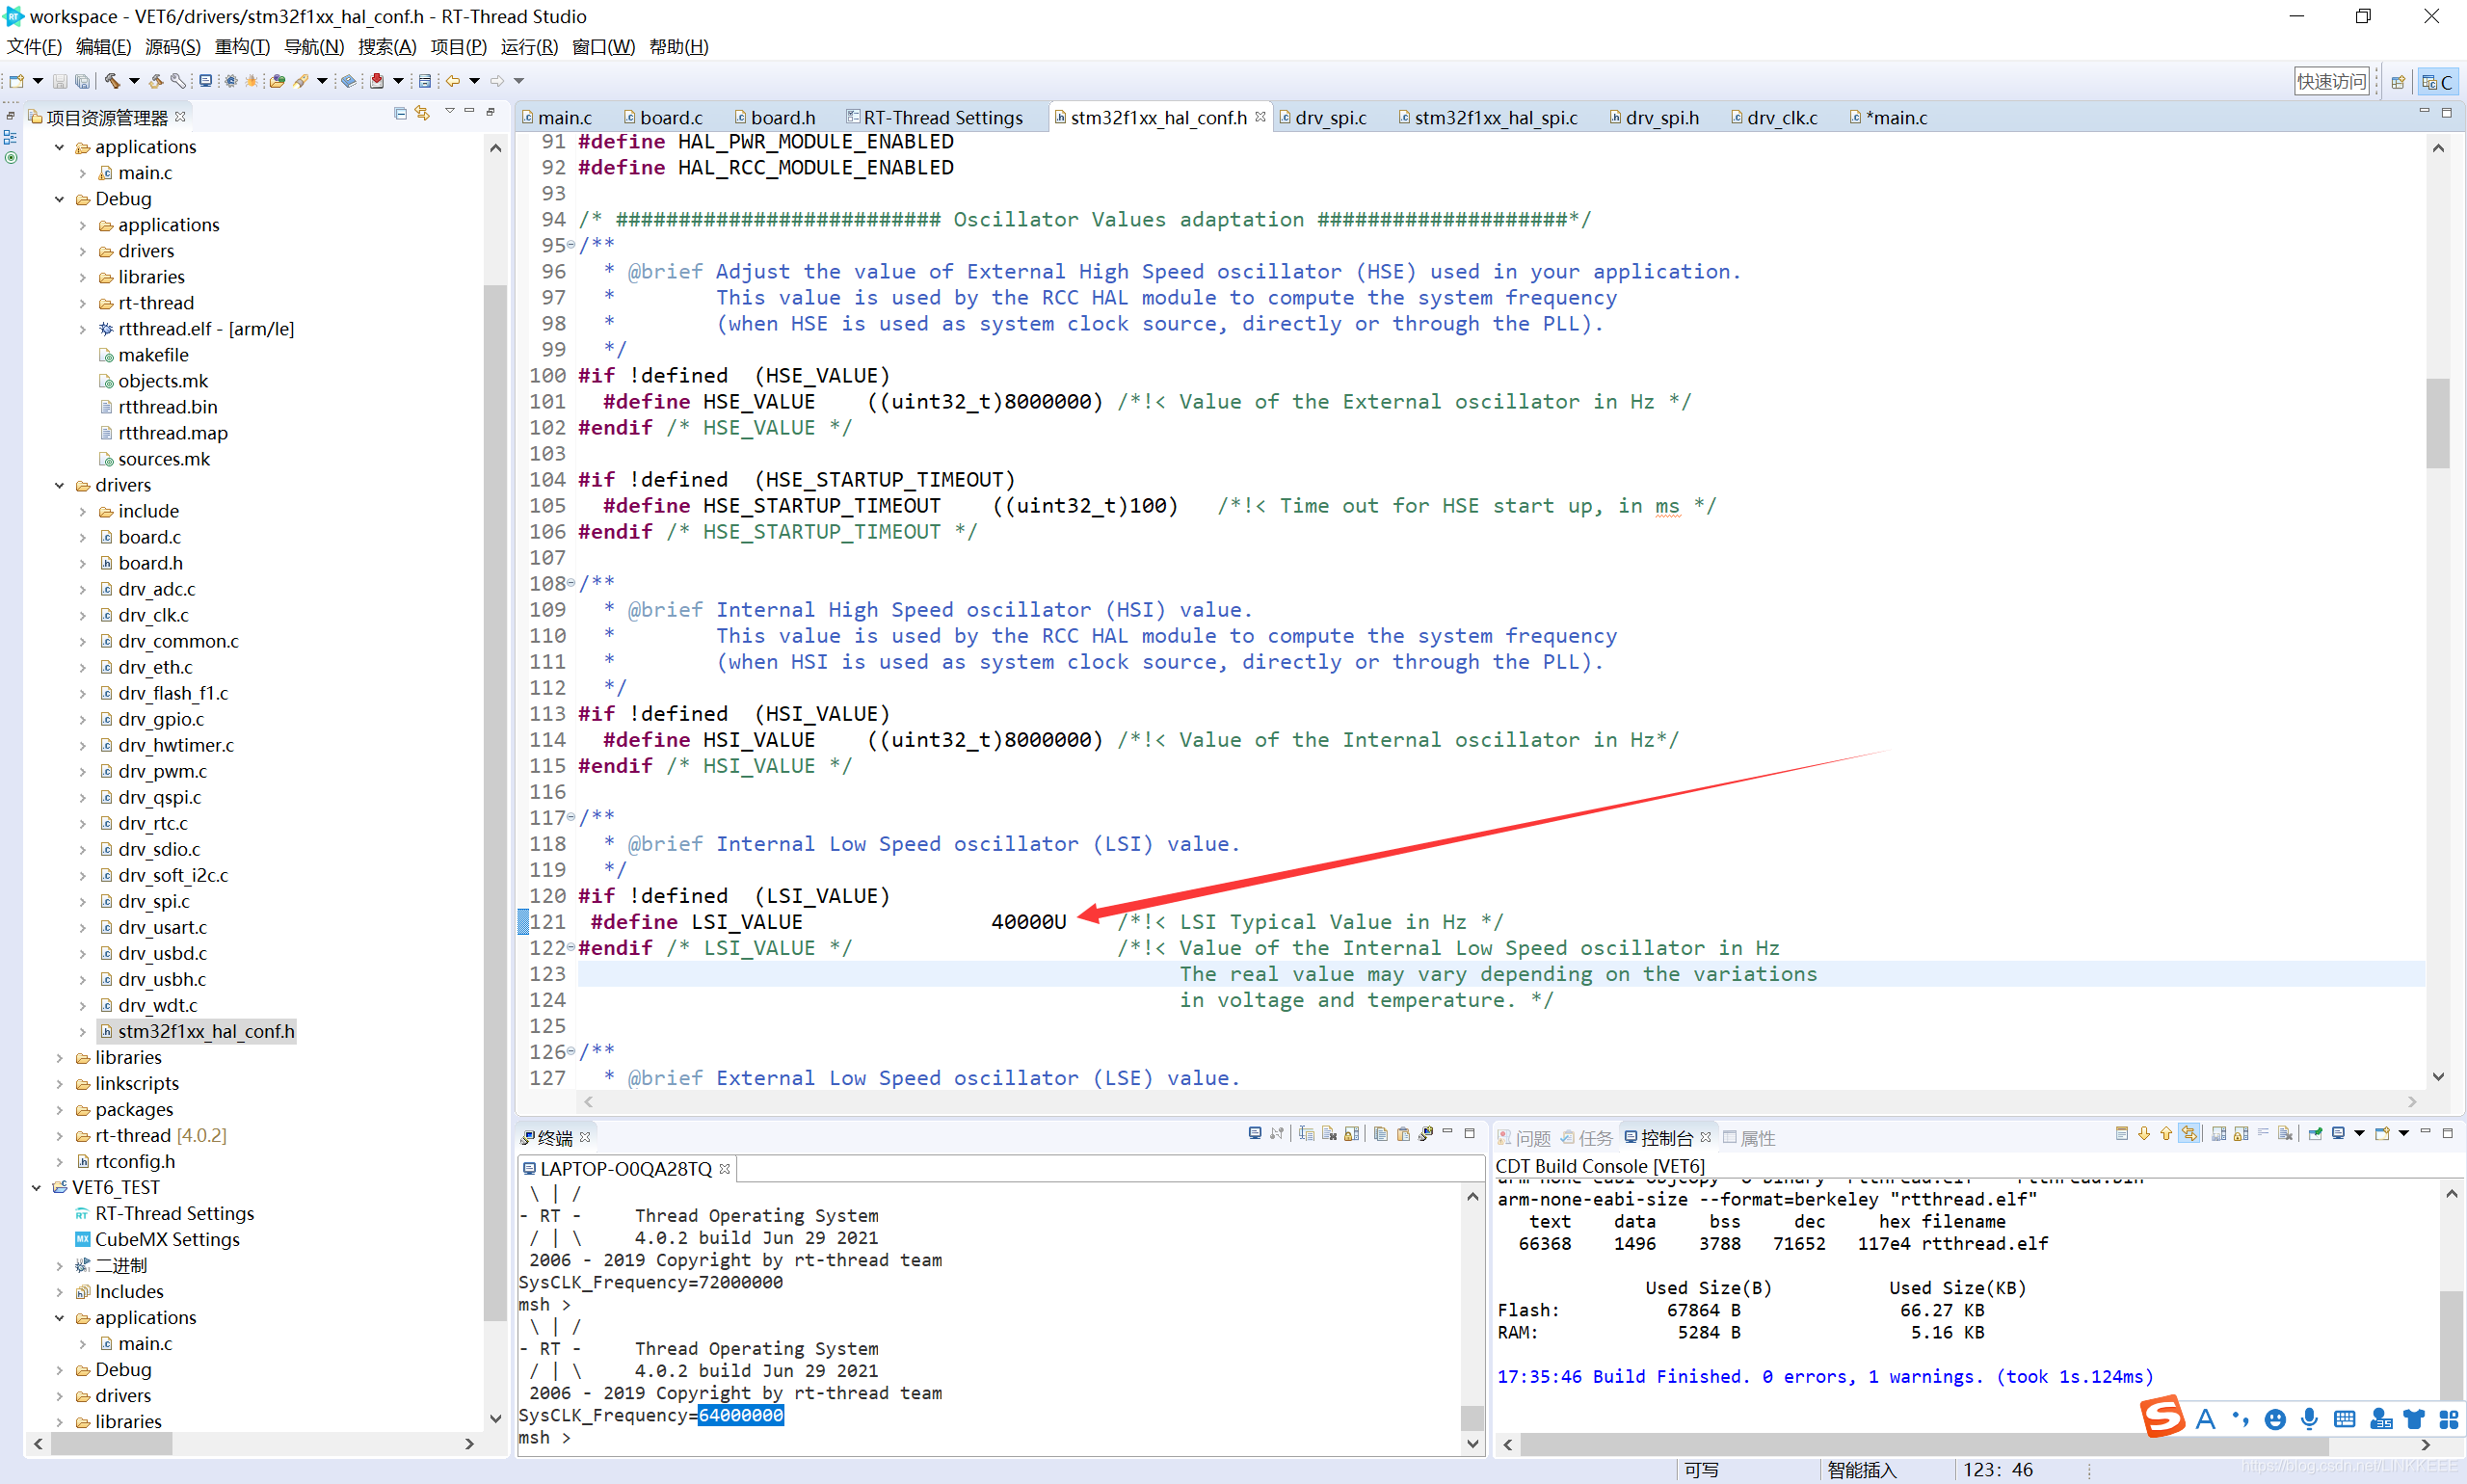Click the next error down arrow in console
Viewport: 2467px width, 1484px height.
[x=2144, y=1133]
